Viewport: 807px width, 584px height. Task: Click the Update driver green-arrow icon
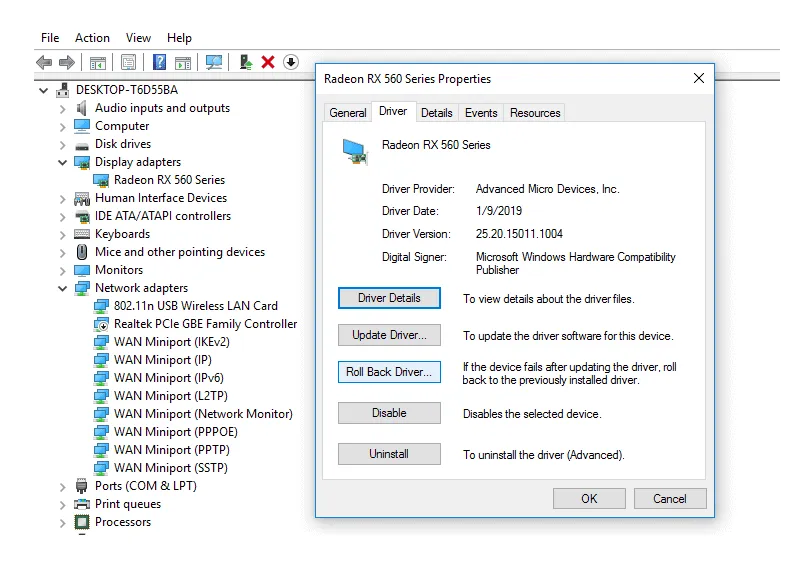pos(245,62)
